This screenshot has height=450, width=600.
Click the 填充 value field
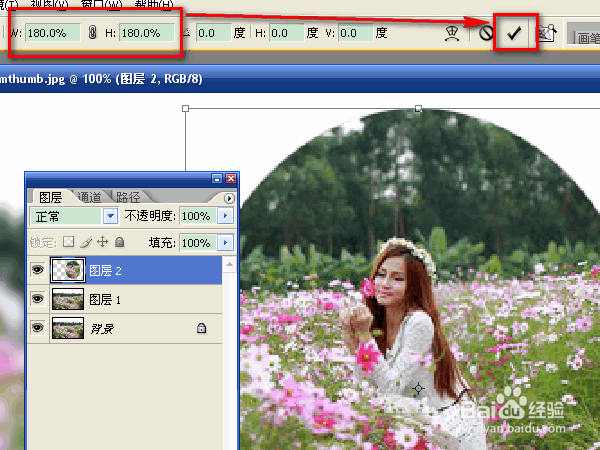click(x=198, y=243)
